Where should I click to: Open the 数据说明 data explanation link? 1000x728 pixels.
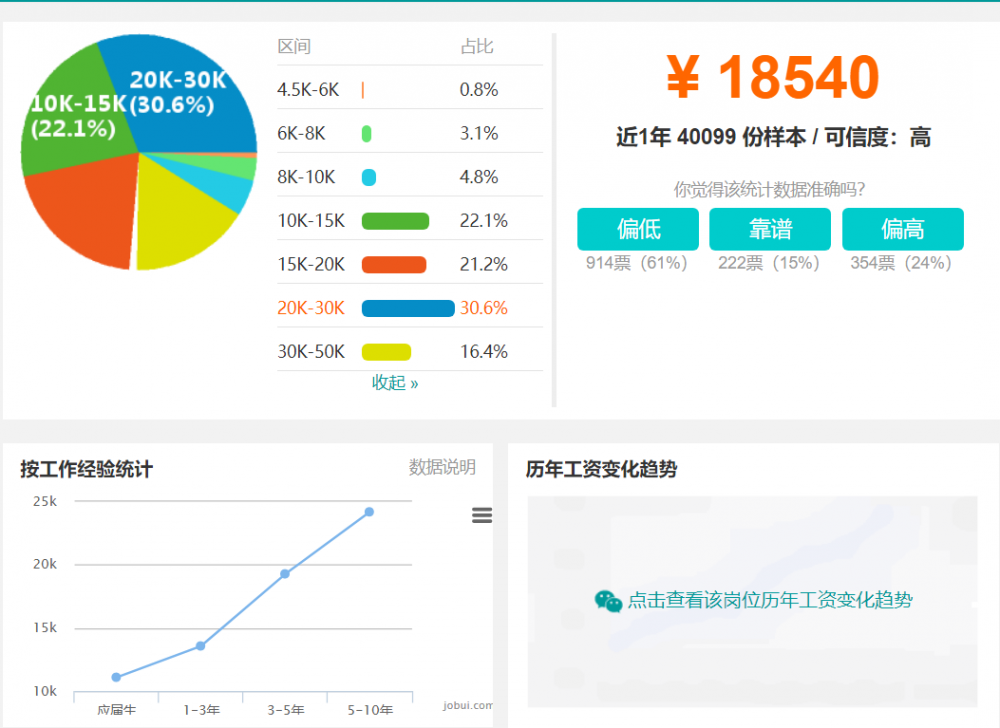pos(444,467)
